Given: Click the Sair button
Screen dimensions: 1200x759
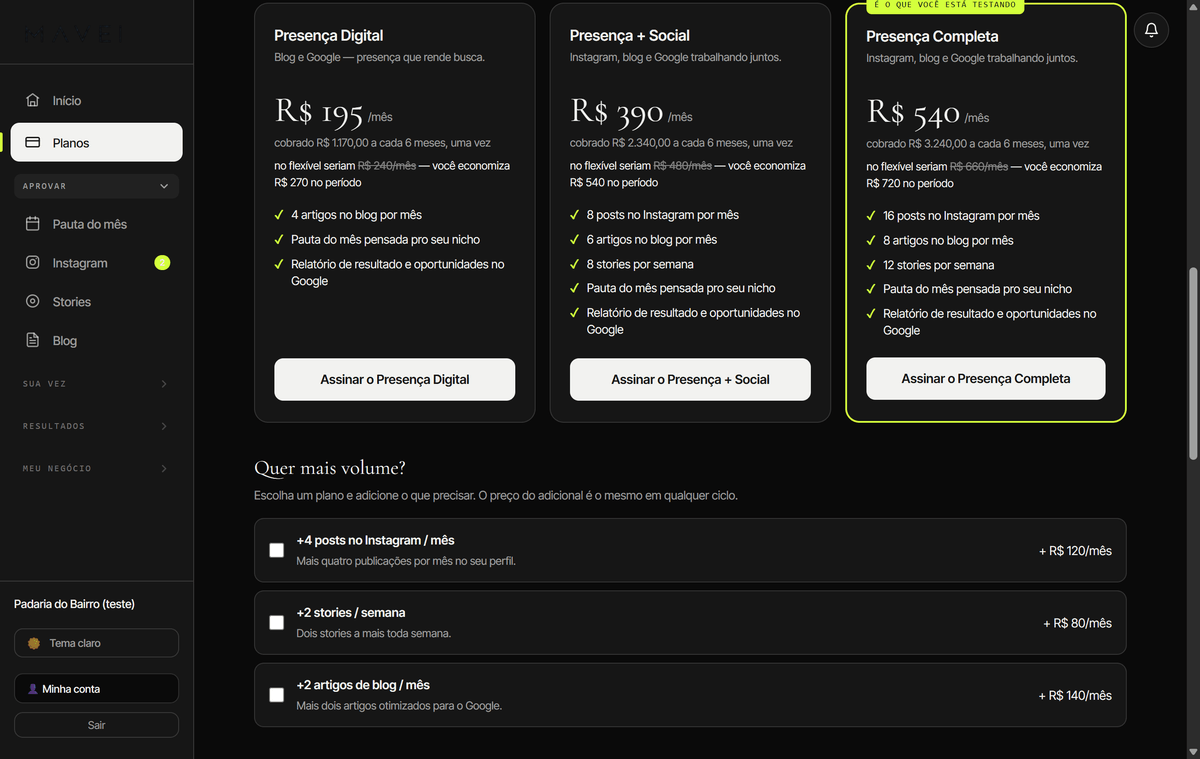Looking at the screenshot, I should click(x=96, y=725).
